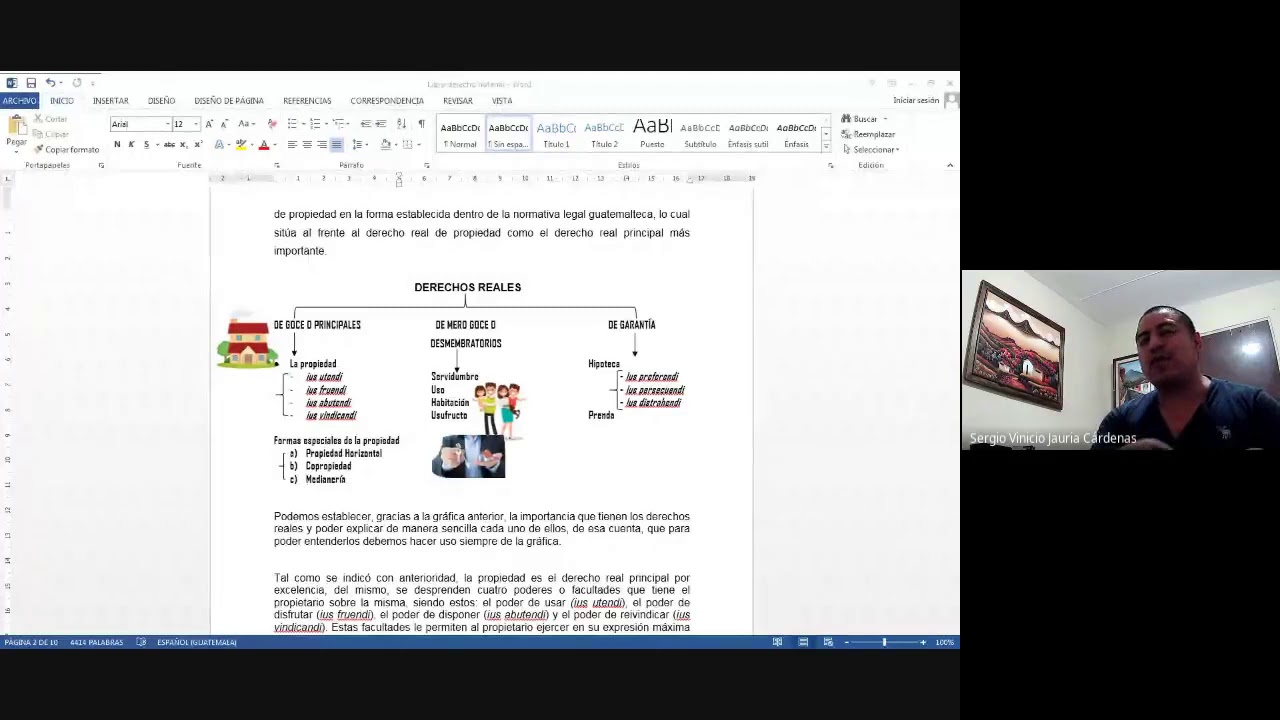Shrink font size with the smaller A icon
Viewport: 1280px width, 720px height.
tap(224, 124)
